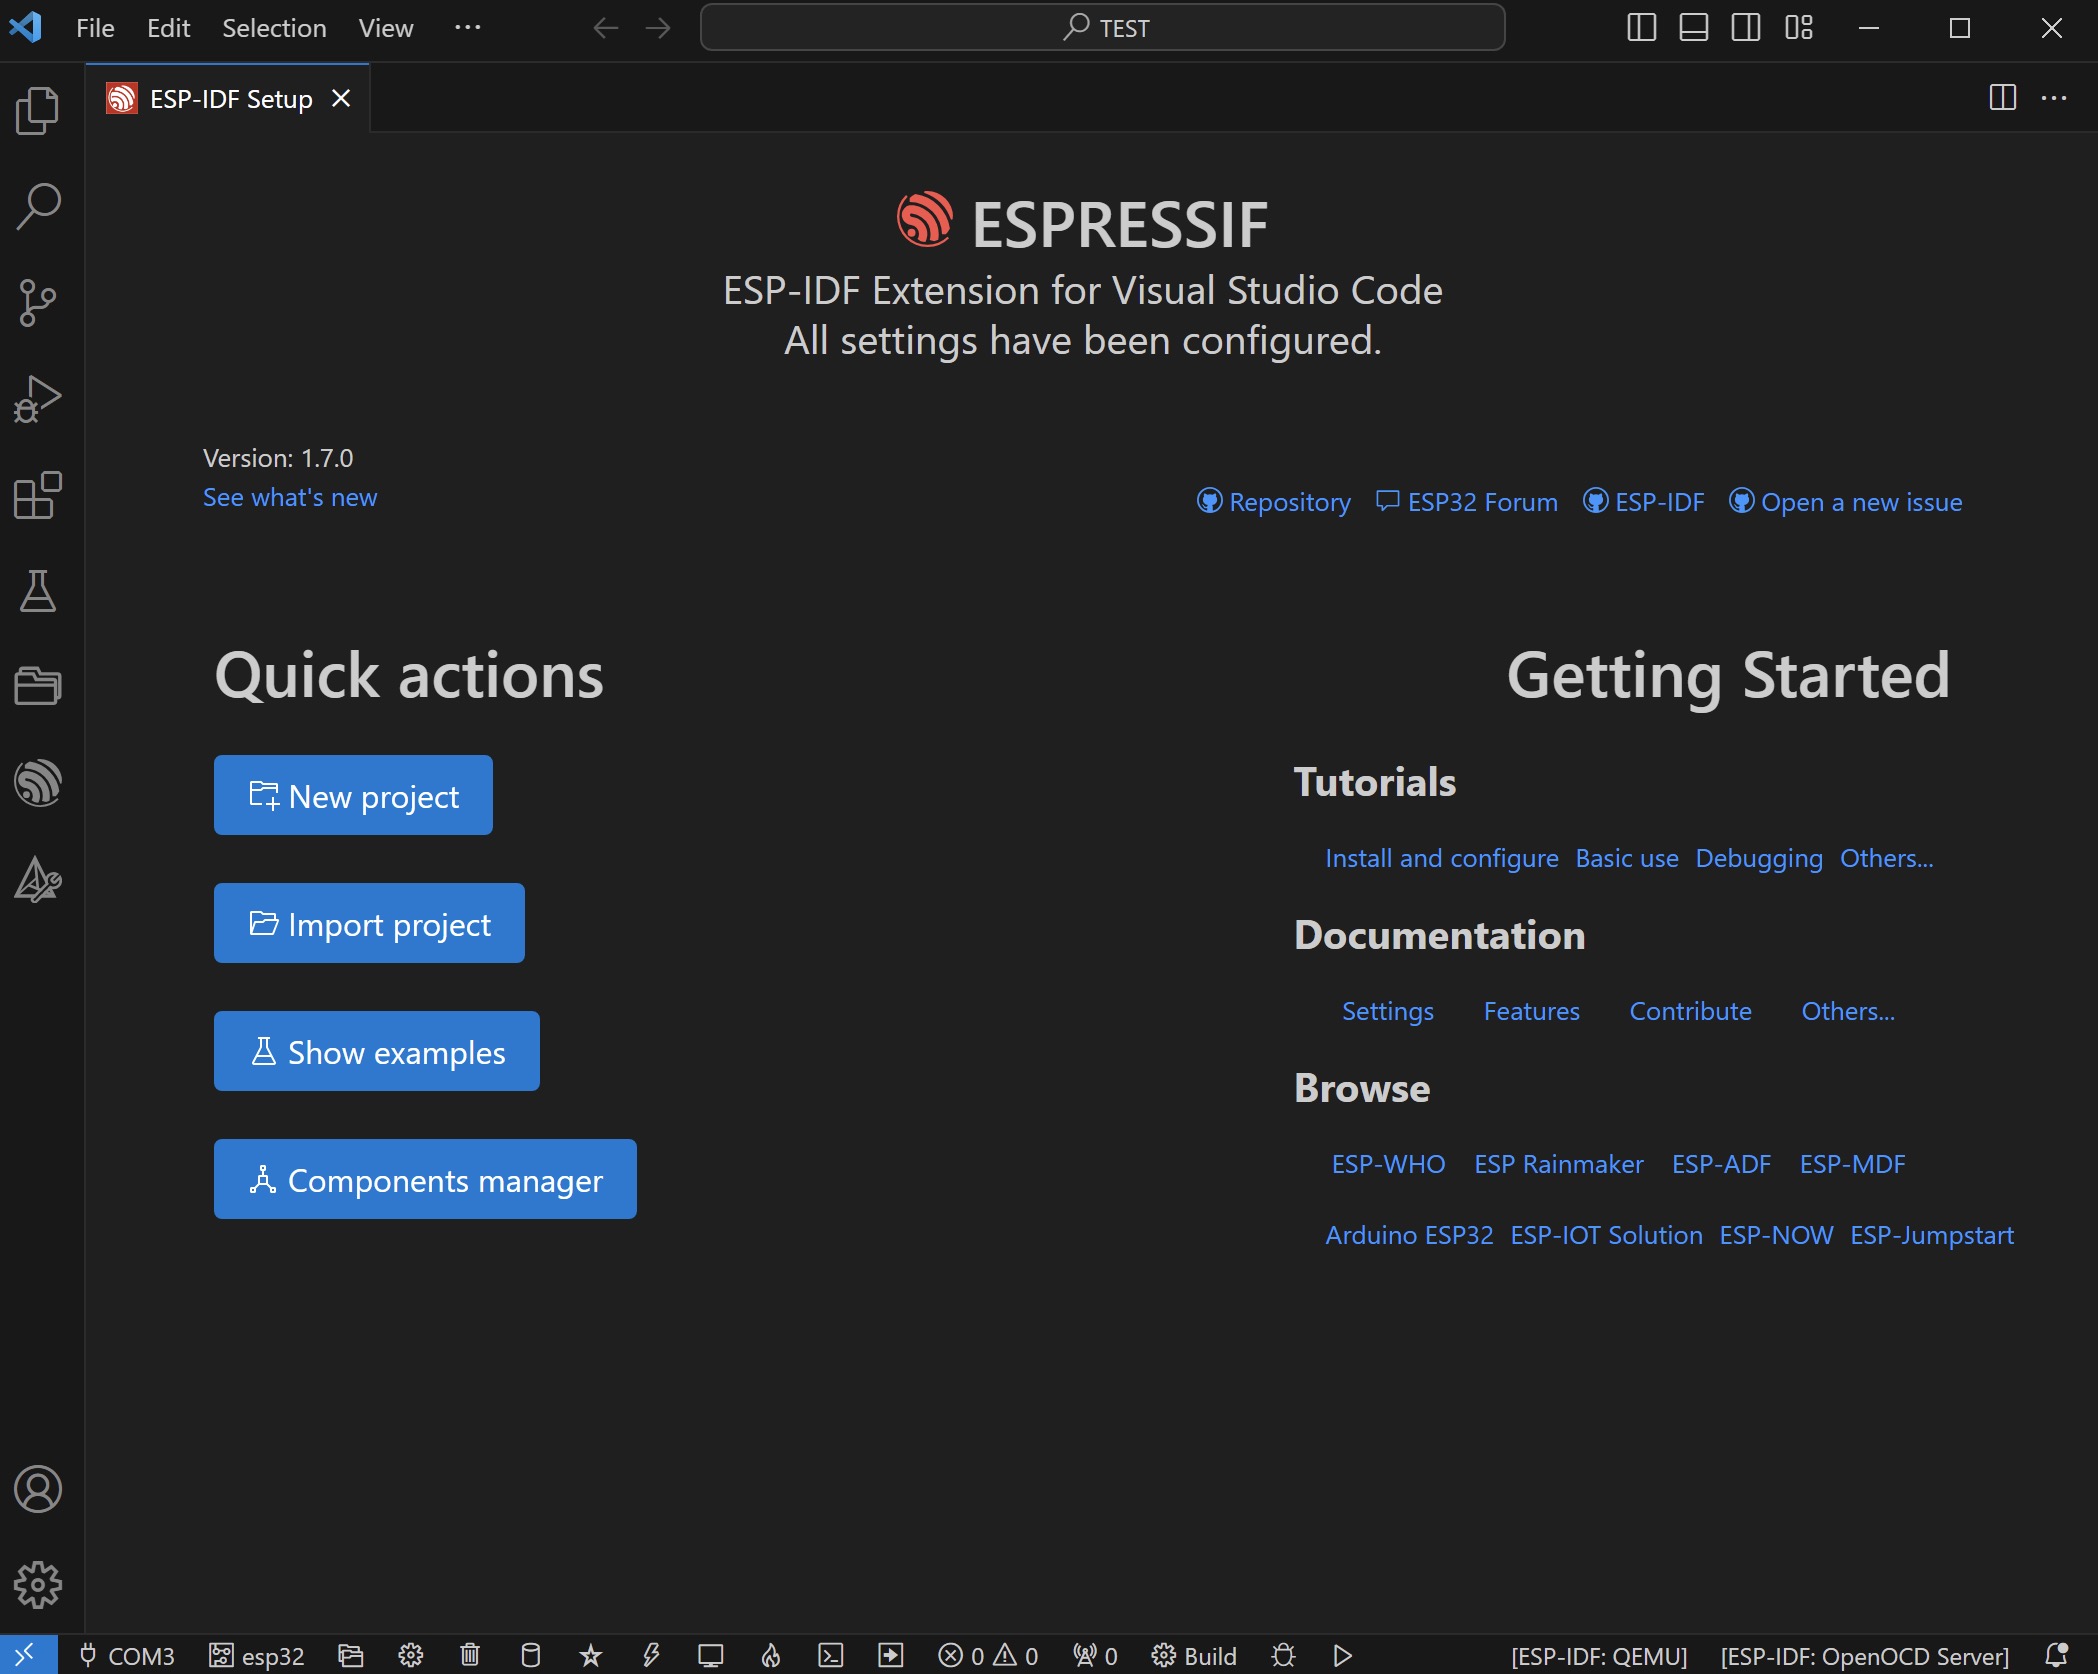
Task: Open the File menu
Action: point(95,28)
